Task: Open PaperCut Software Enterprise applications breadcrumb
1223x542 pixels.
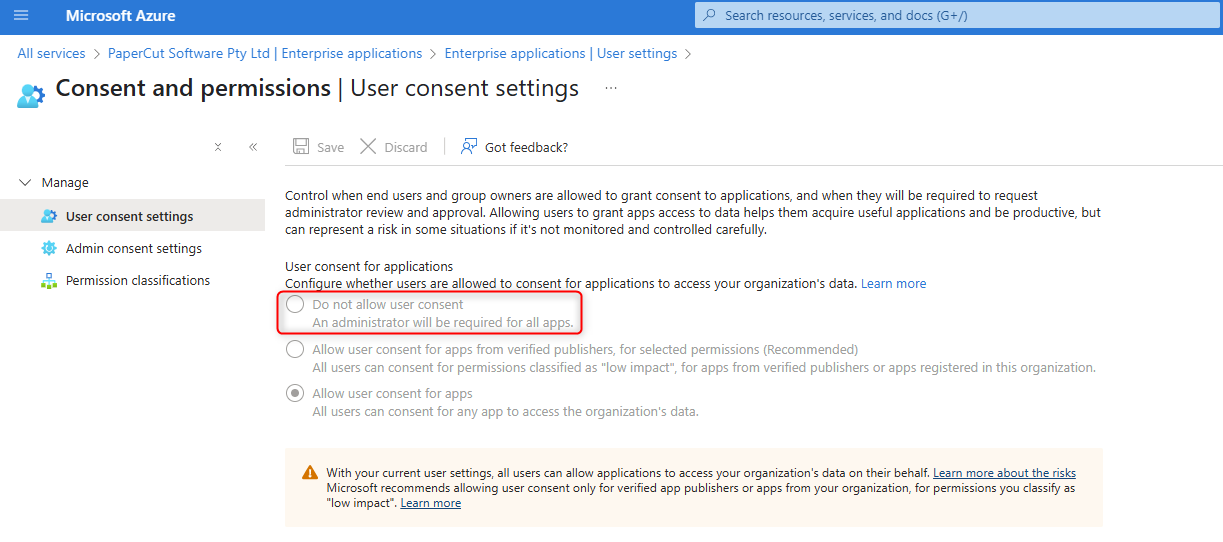Action: (x=265, y=54)
